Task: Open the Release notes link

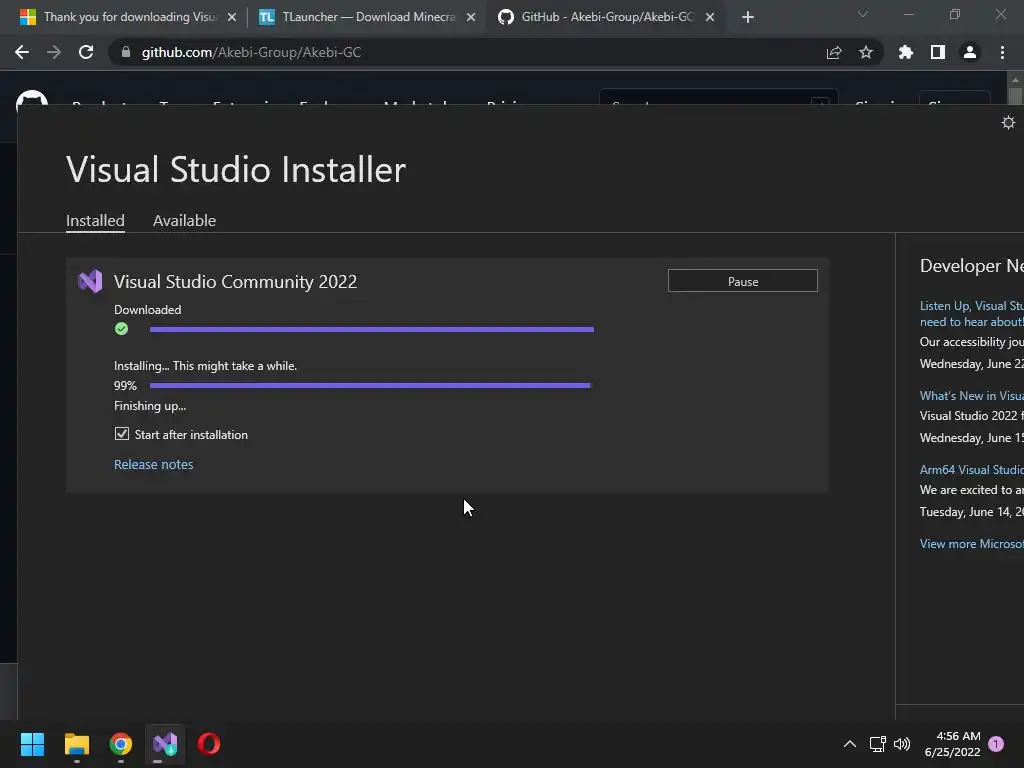Action: pos(153,464)
